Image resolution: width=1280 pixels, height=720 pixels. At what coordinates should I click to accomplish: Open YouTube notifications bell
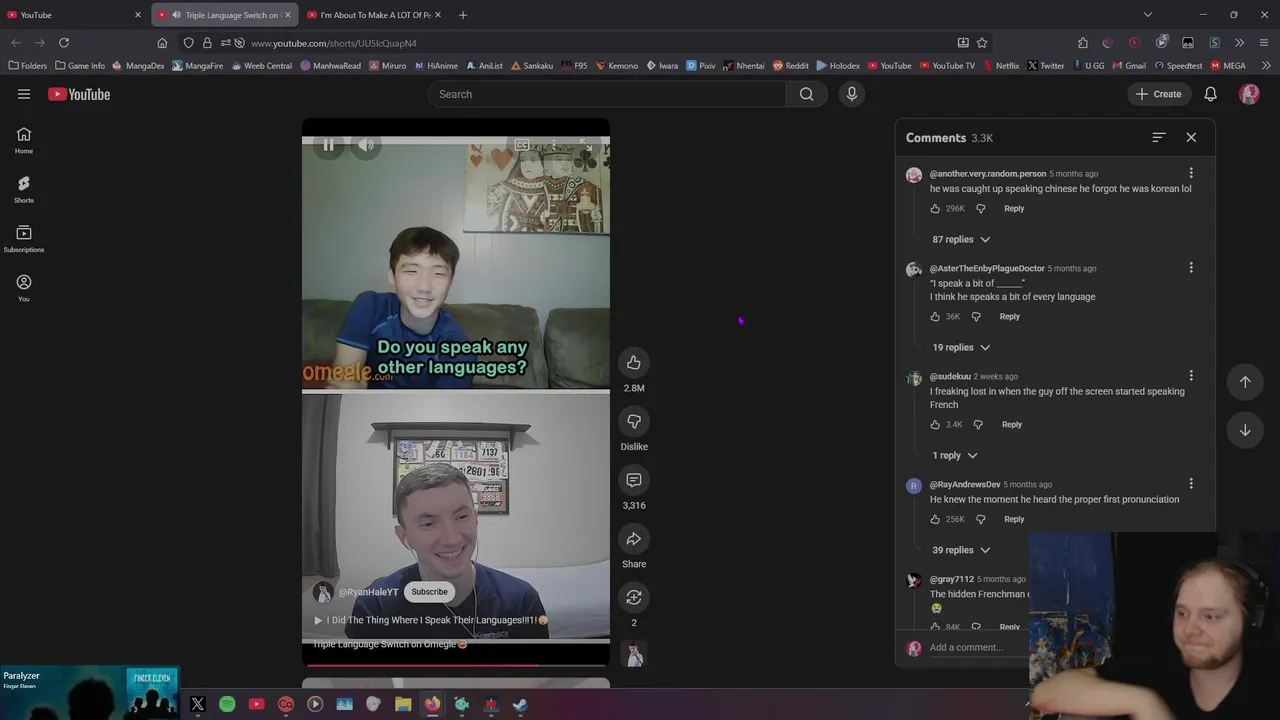pos(1210,94)
